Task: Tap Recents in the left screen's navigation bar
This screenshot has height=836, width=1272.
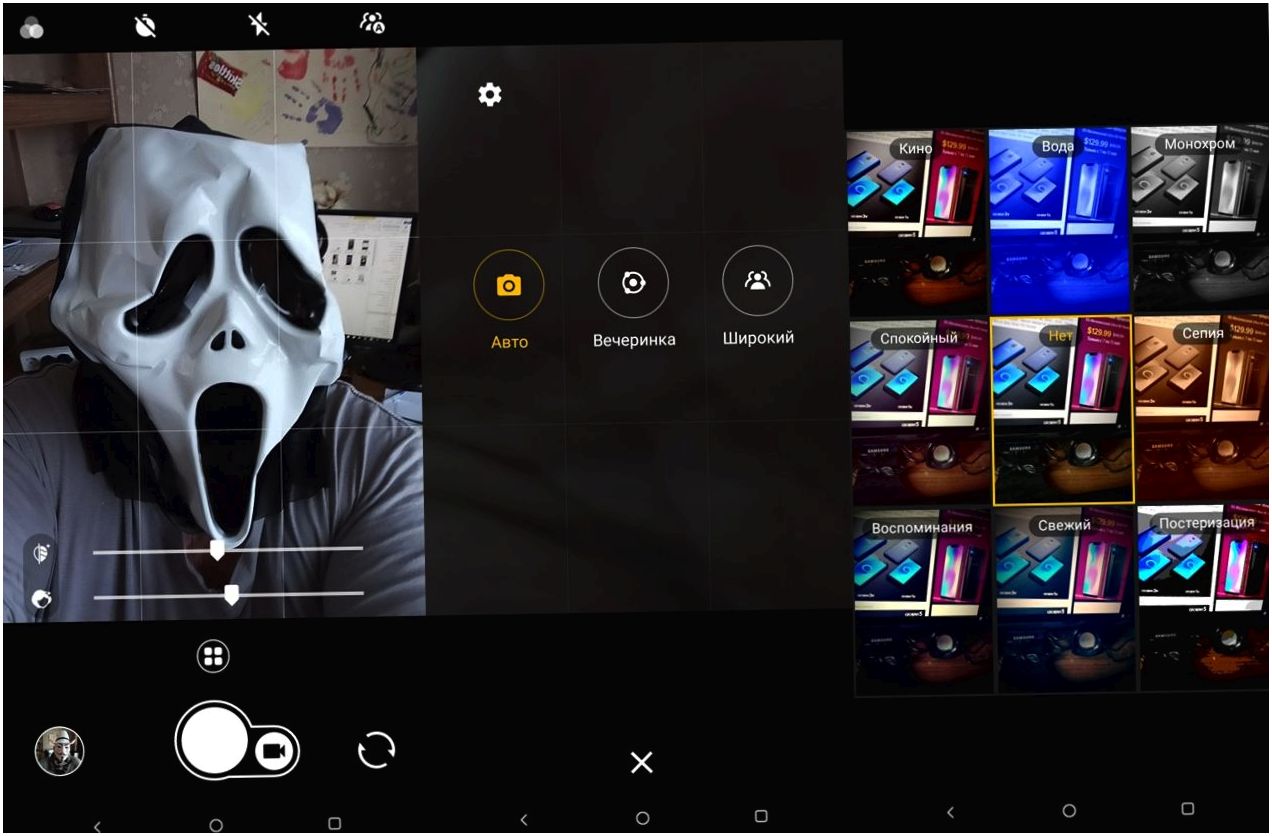Action: pos(335,823)
